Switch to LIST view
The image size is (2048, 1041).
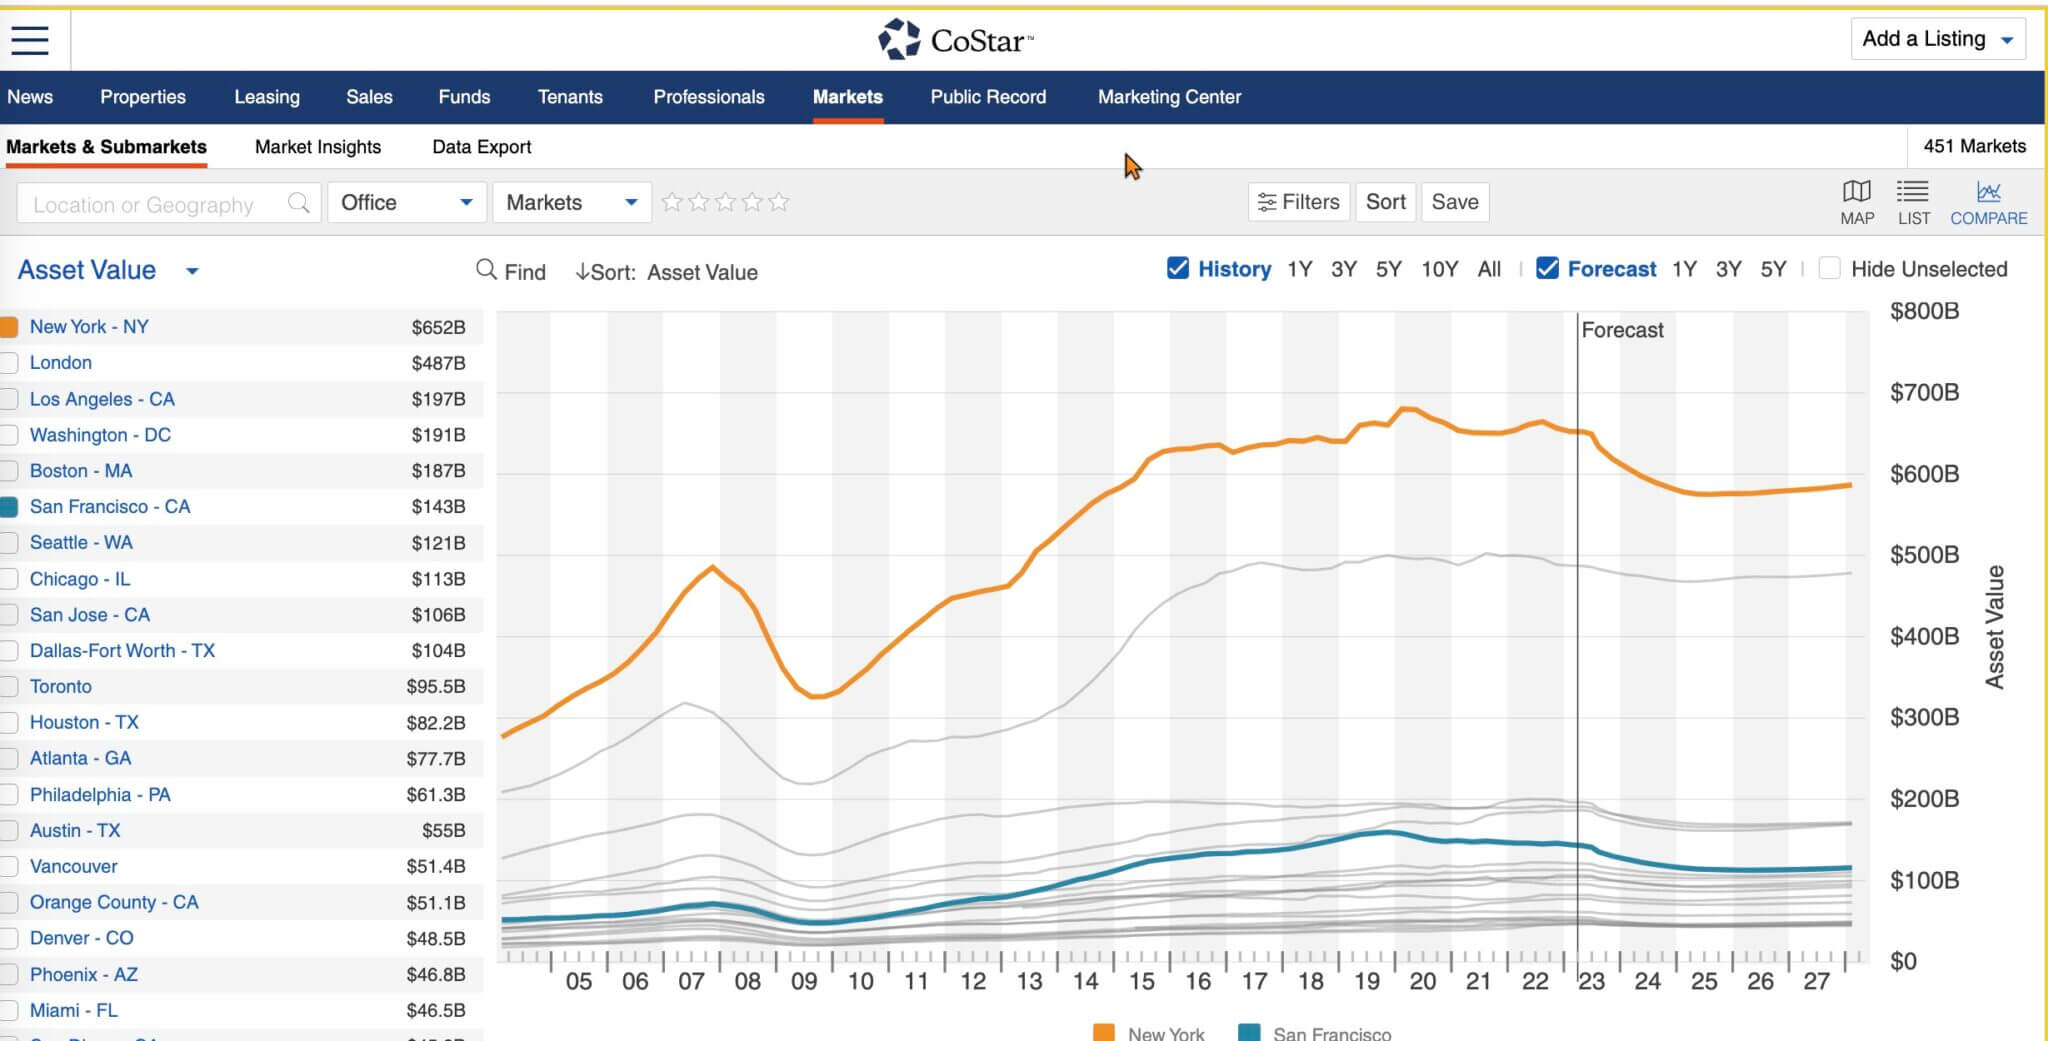(x=1913, y=202)
